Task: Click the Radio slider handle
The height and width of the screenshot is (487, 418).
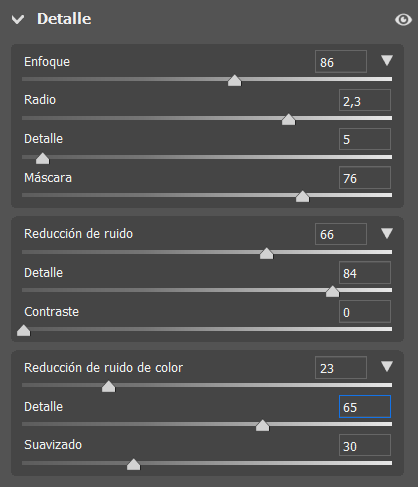Action: click(288, 119)
